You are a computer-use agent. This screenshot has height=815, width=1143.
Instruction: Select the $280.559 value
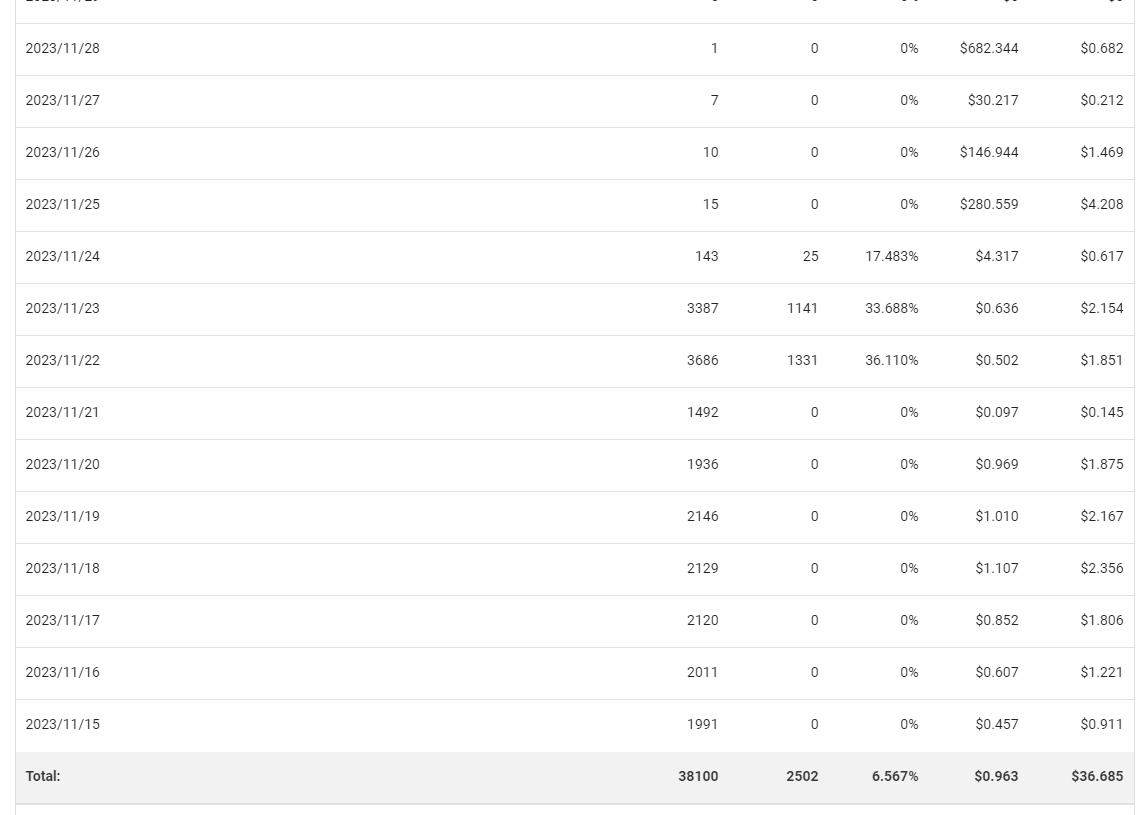[x=988, y=204]
